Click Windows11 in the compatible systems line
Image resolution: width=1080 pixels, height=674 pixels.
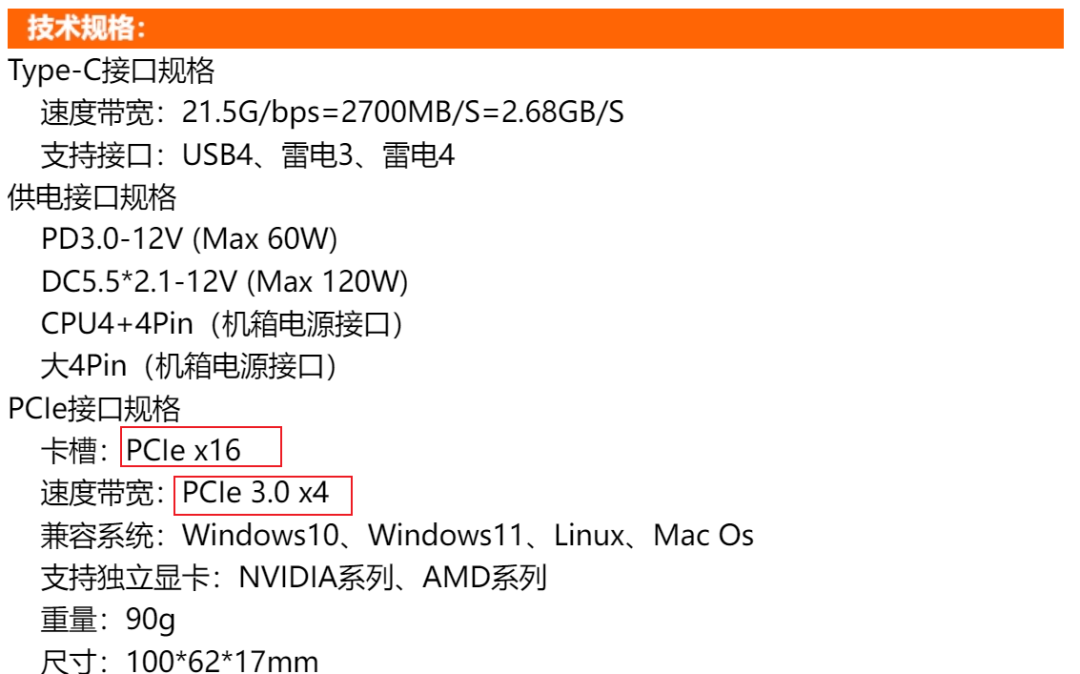click(445, 536)
